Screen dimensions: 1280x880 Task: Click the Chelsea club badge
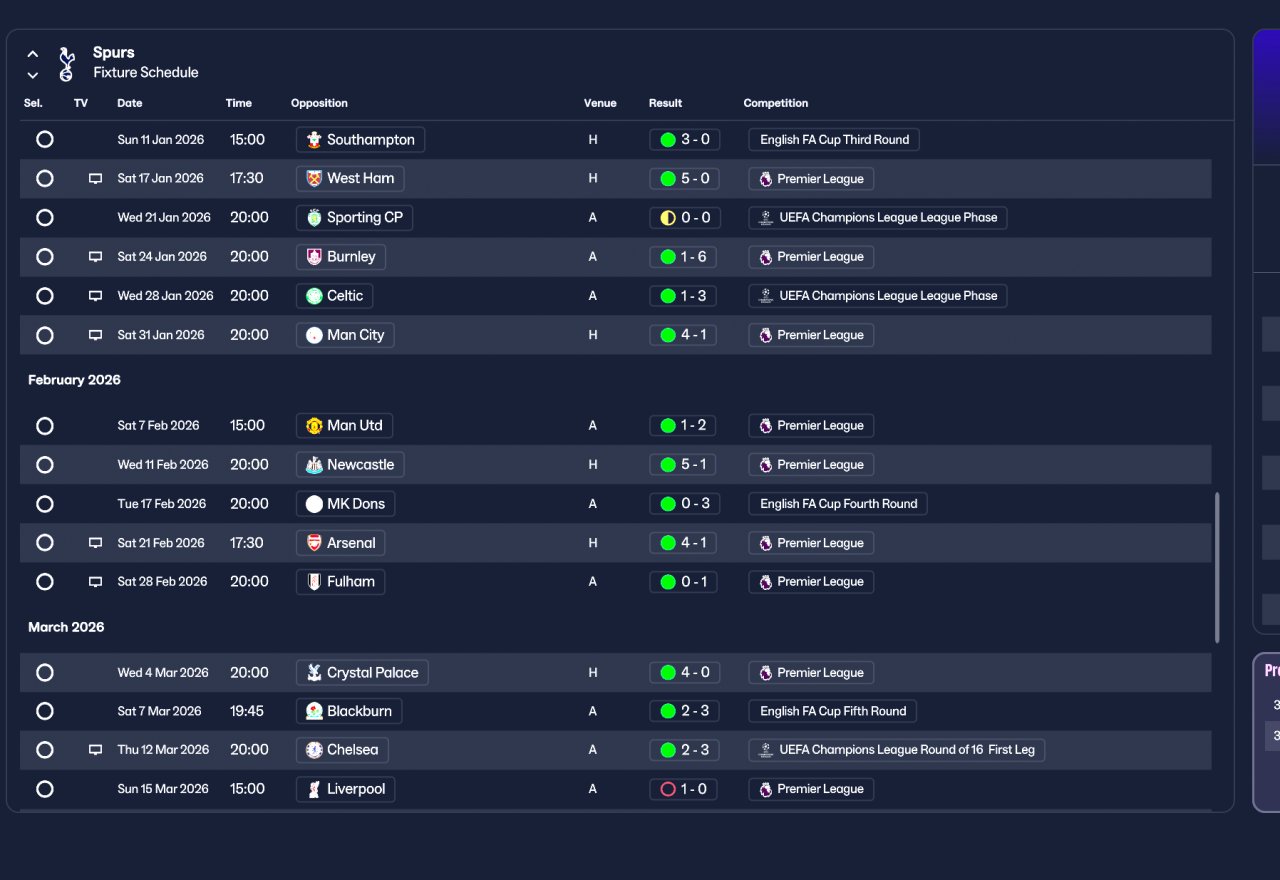click(314, 750)
